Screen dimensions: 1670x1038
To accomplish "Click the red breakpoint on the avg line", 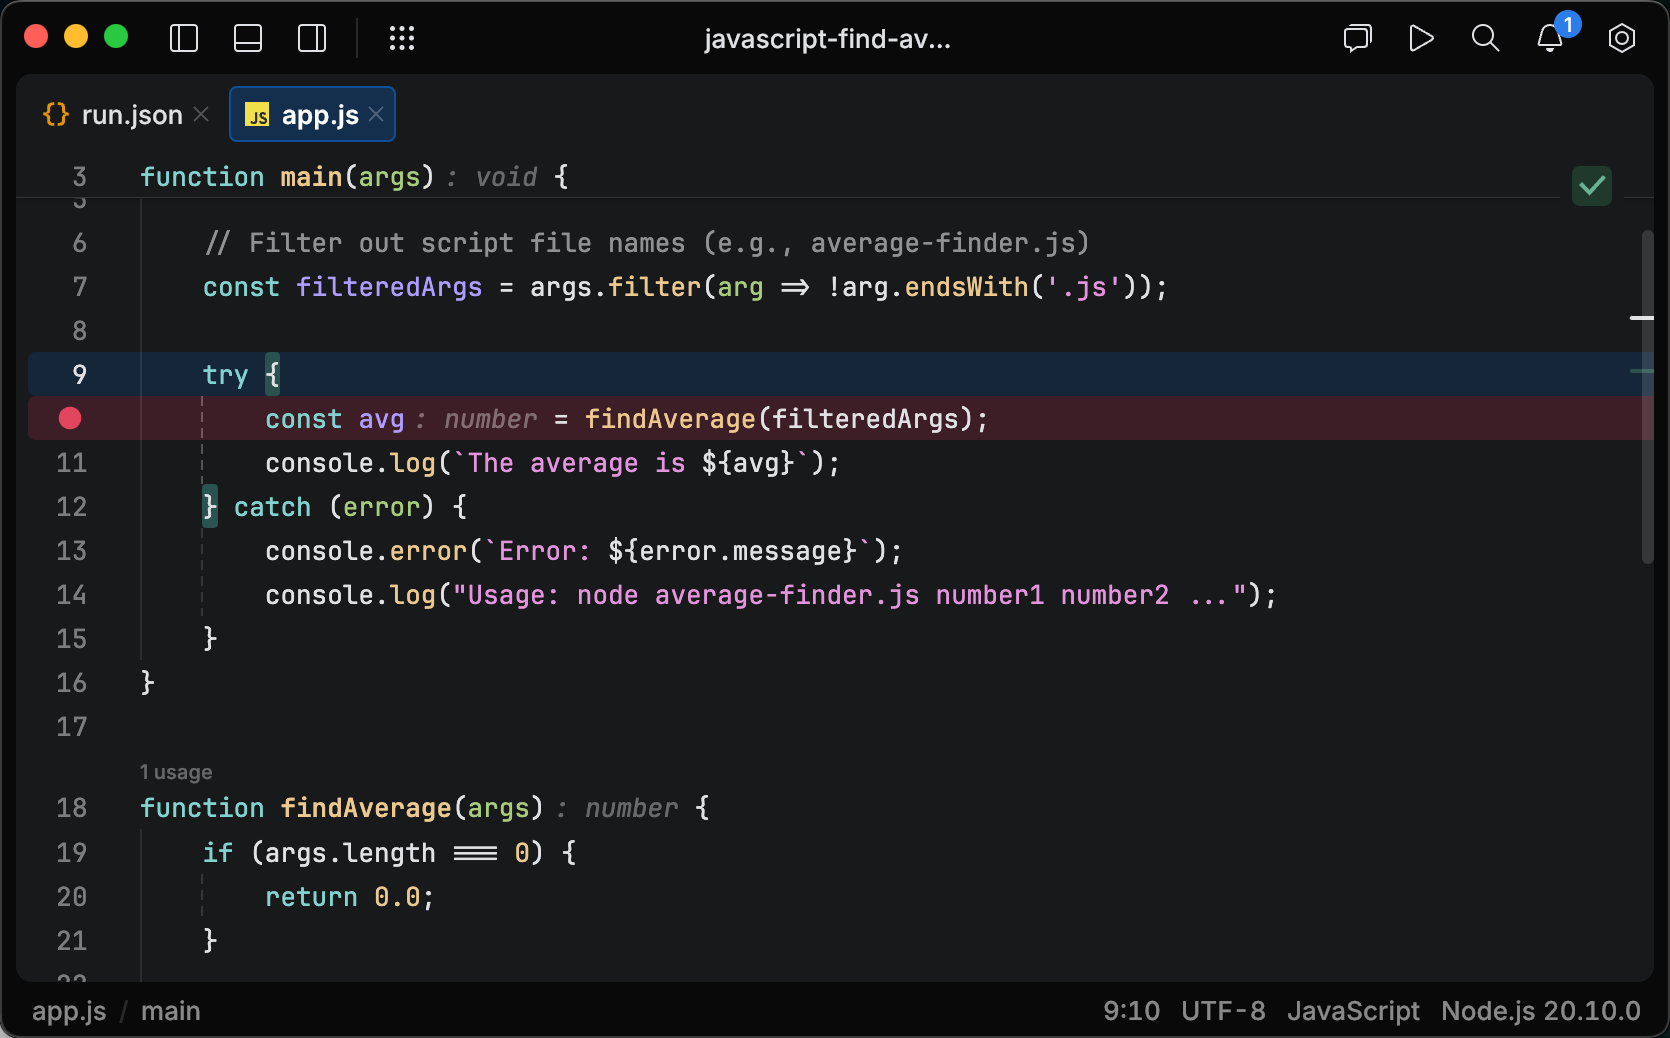I will click(x=69, y=419).
